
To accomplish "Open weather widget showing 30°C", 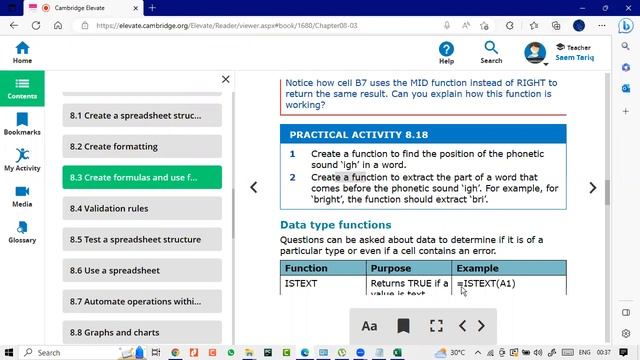I will point(450,352).
